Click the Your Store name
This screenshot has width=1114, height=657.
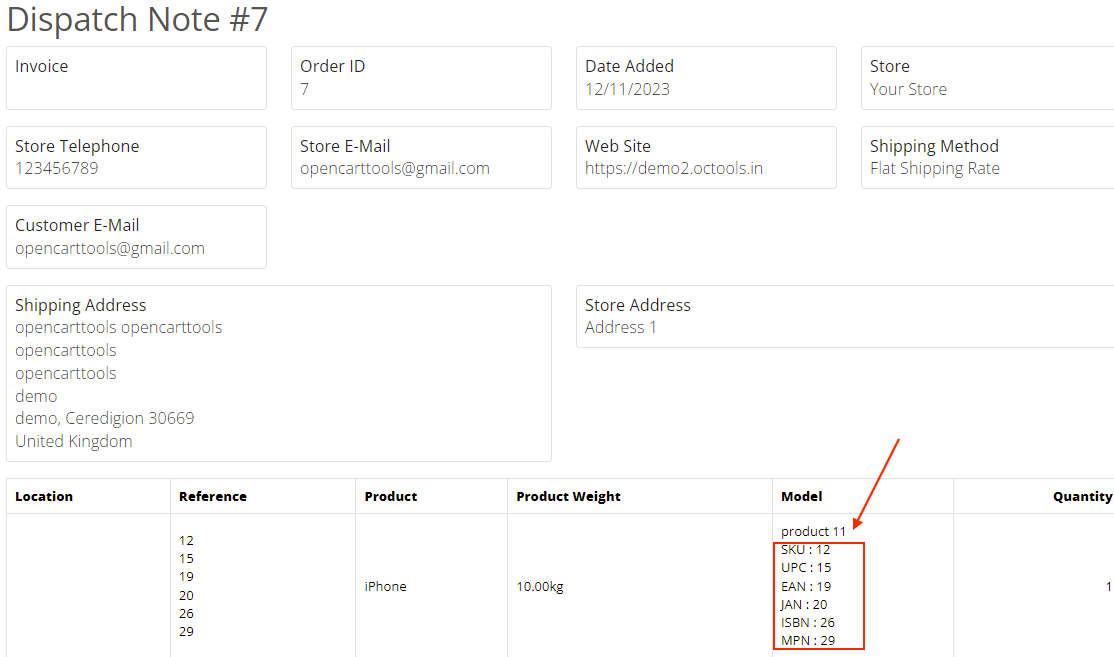[908, 89]
